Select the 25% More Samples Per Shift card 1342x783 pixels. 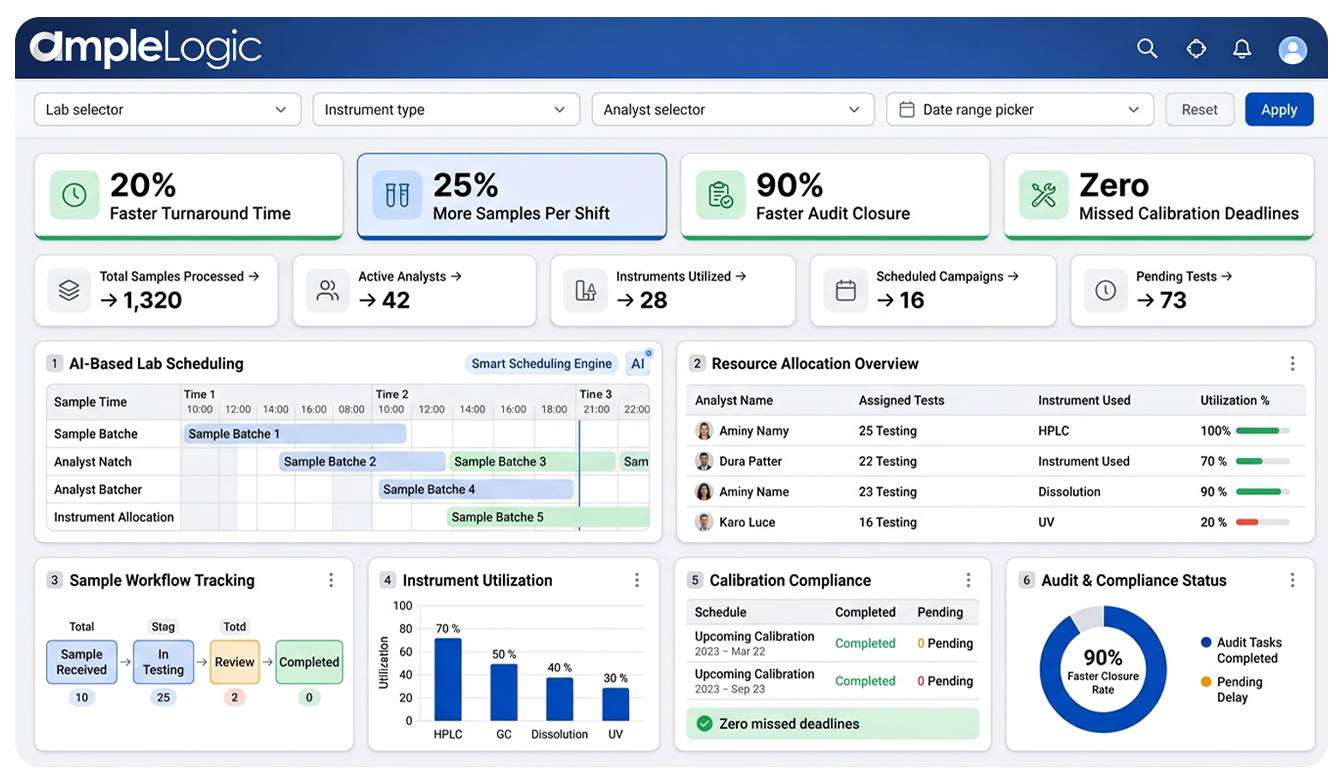pyautogui.click(x=511, y=196)
